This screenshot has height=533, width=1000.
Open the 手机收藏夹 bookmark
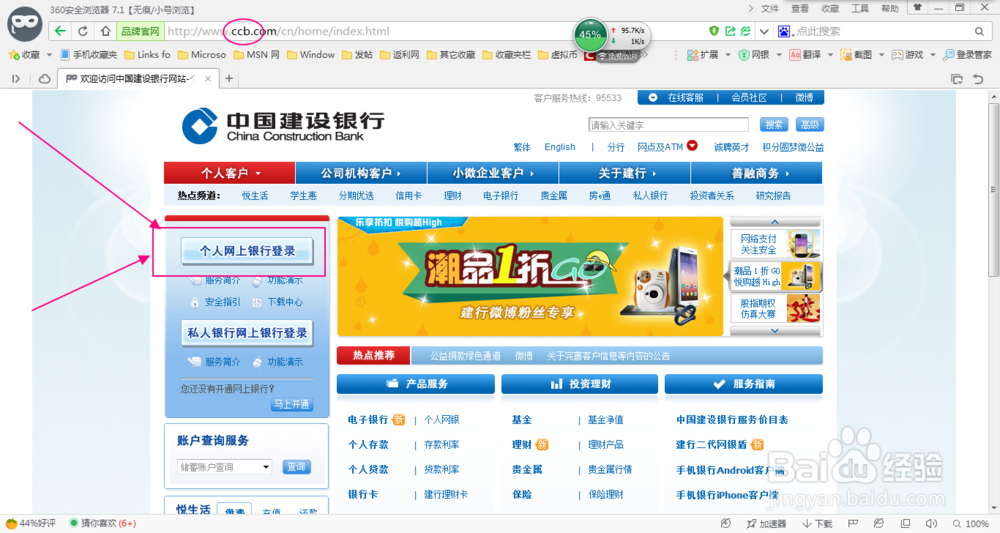[89, 55]
